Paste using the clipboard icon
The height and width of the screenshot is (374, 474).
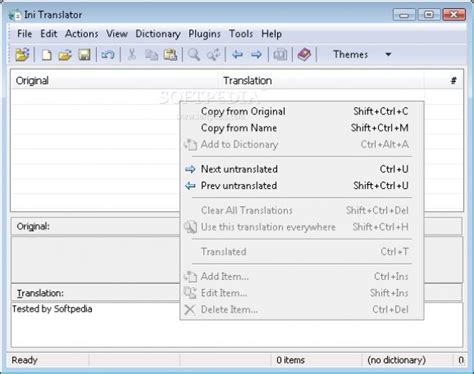point(170,55)
